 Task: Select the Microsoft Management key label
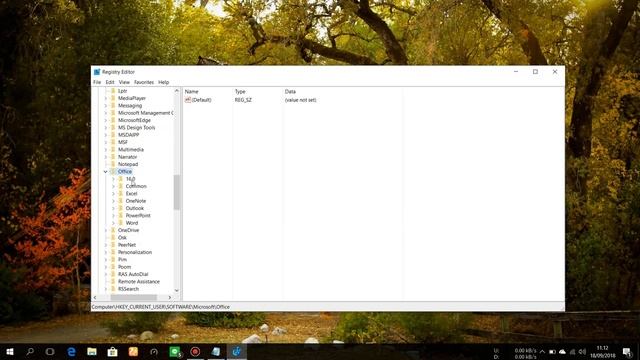tap(145, 113)
